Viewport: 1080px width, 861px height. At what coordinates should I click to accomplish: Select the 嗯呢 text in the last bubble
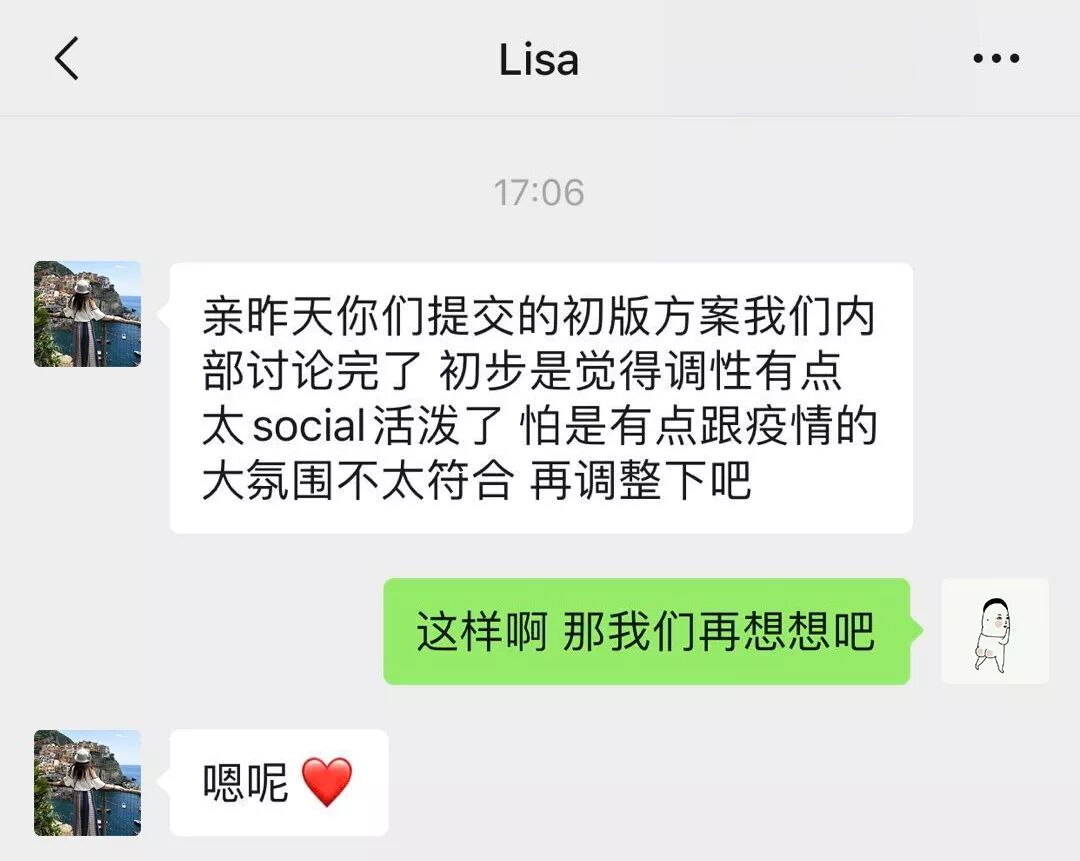pyautogui.click(x=245, y=783)
